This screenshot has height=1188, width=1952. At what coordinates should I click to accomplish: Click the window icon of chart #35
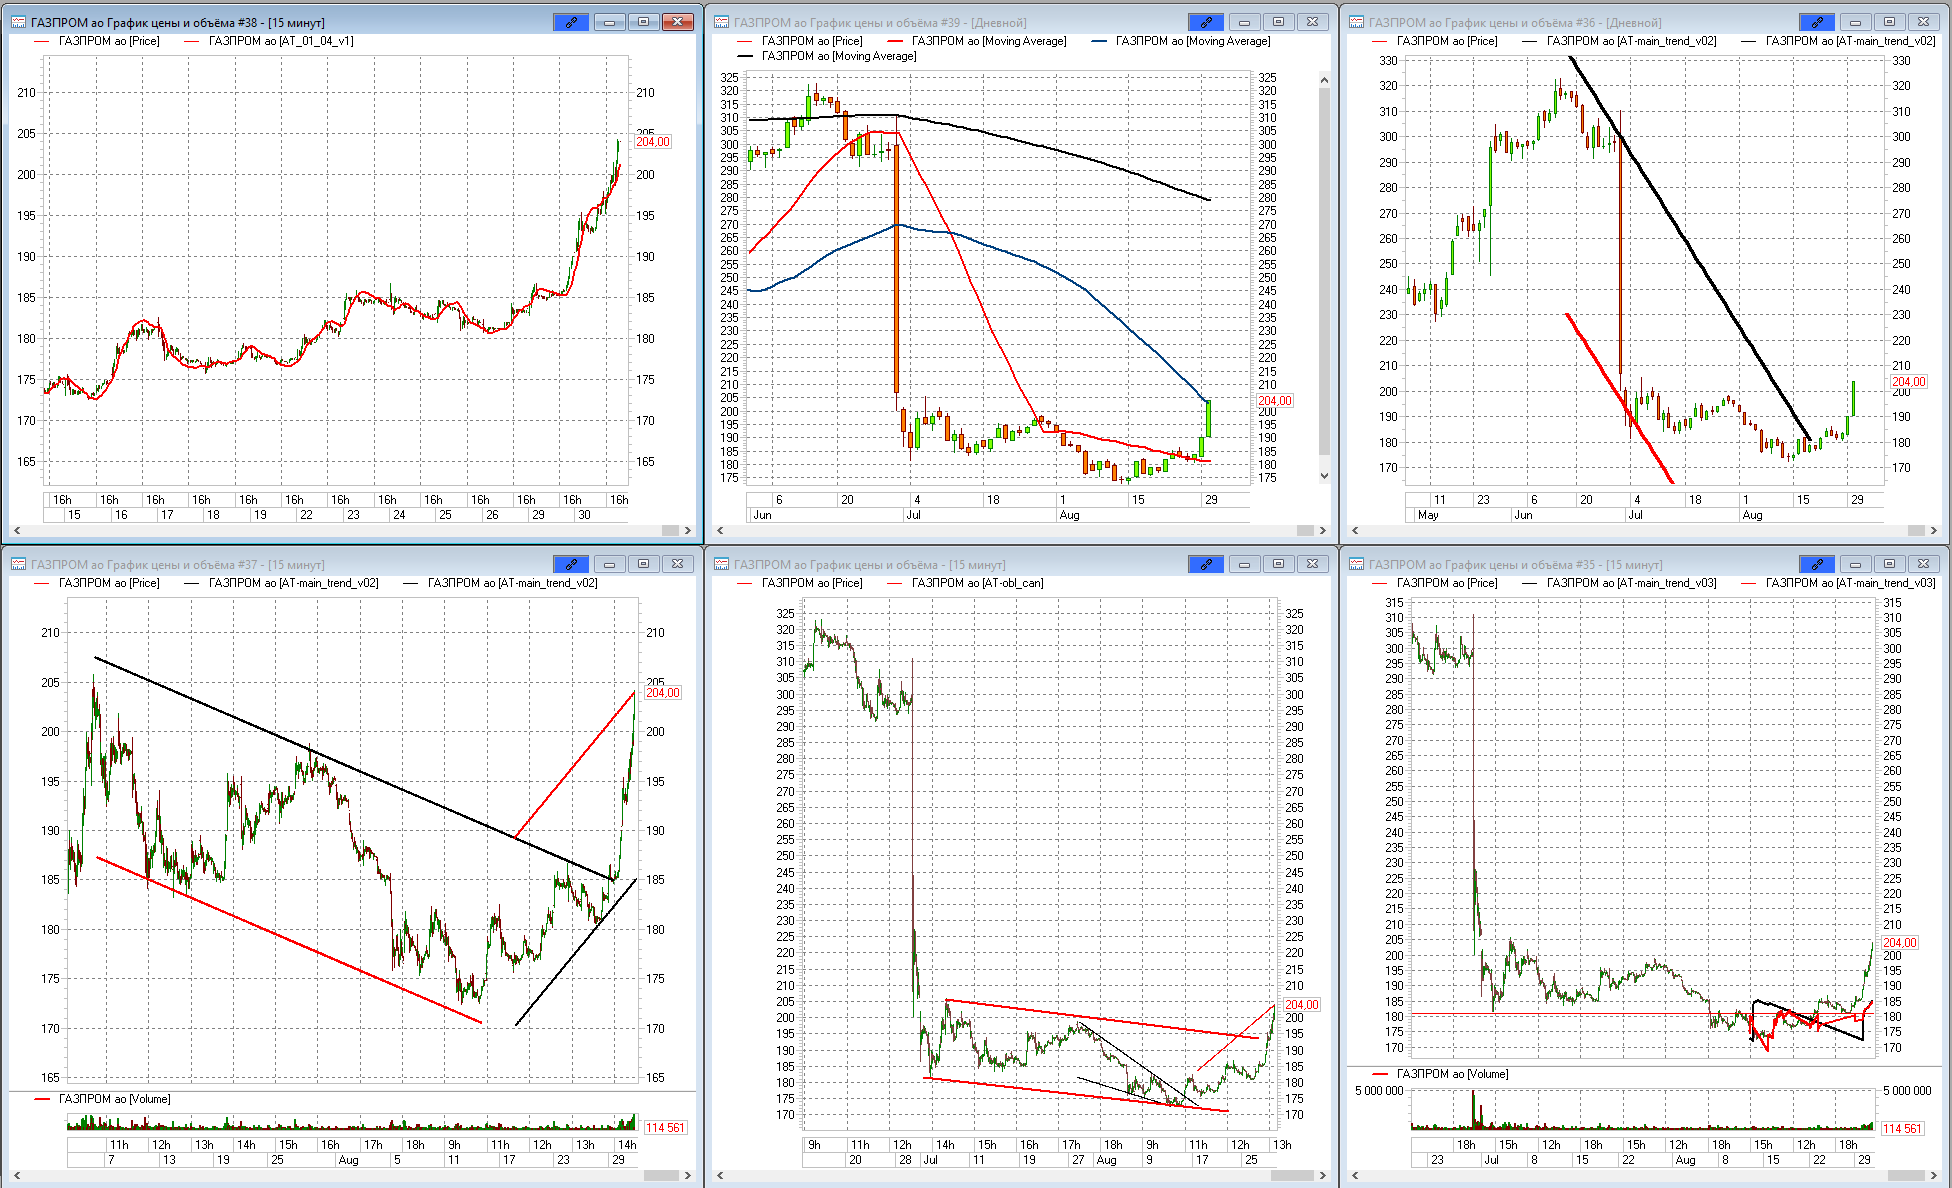click(1356, 564)
